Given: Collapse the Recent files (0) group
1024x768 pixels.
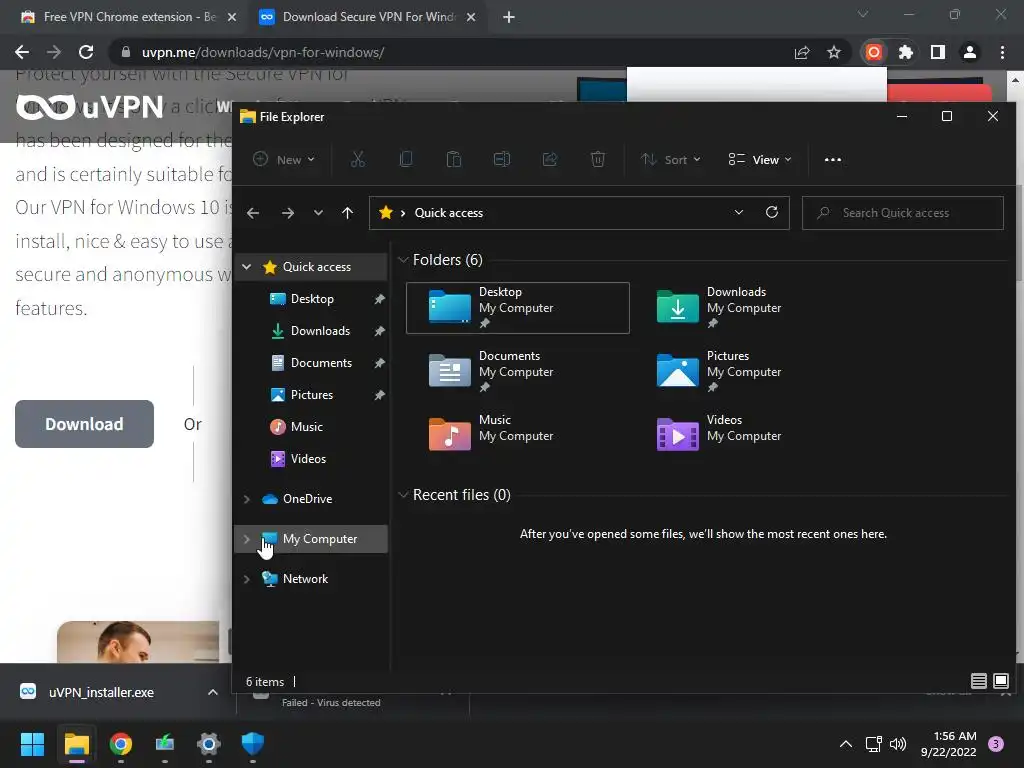Looking at the screenshot, I should 403,495.
